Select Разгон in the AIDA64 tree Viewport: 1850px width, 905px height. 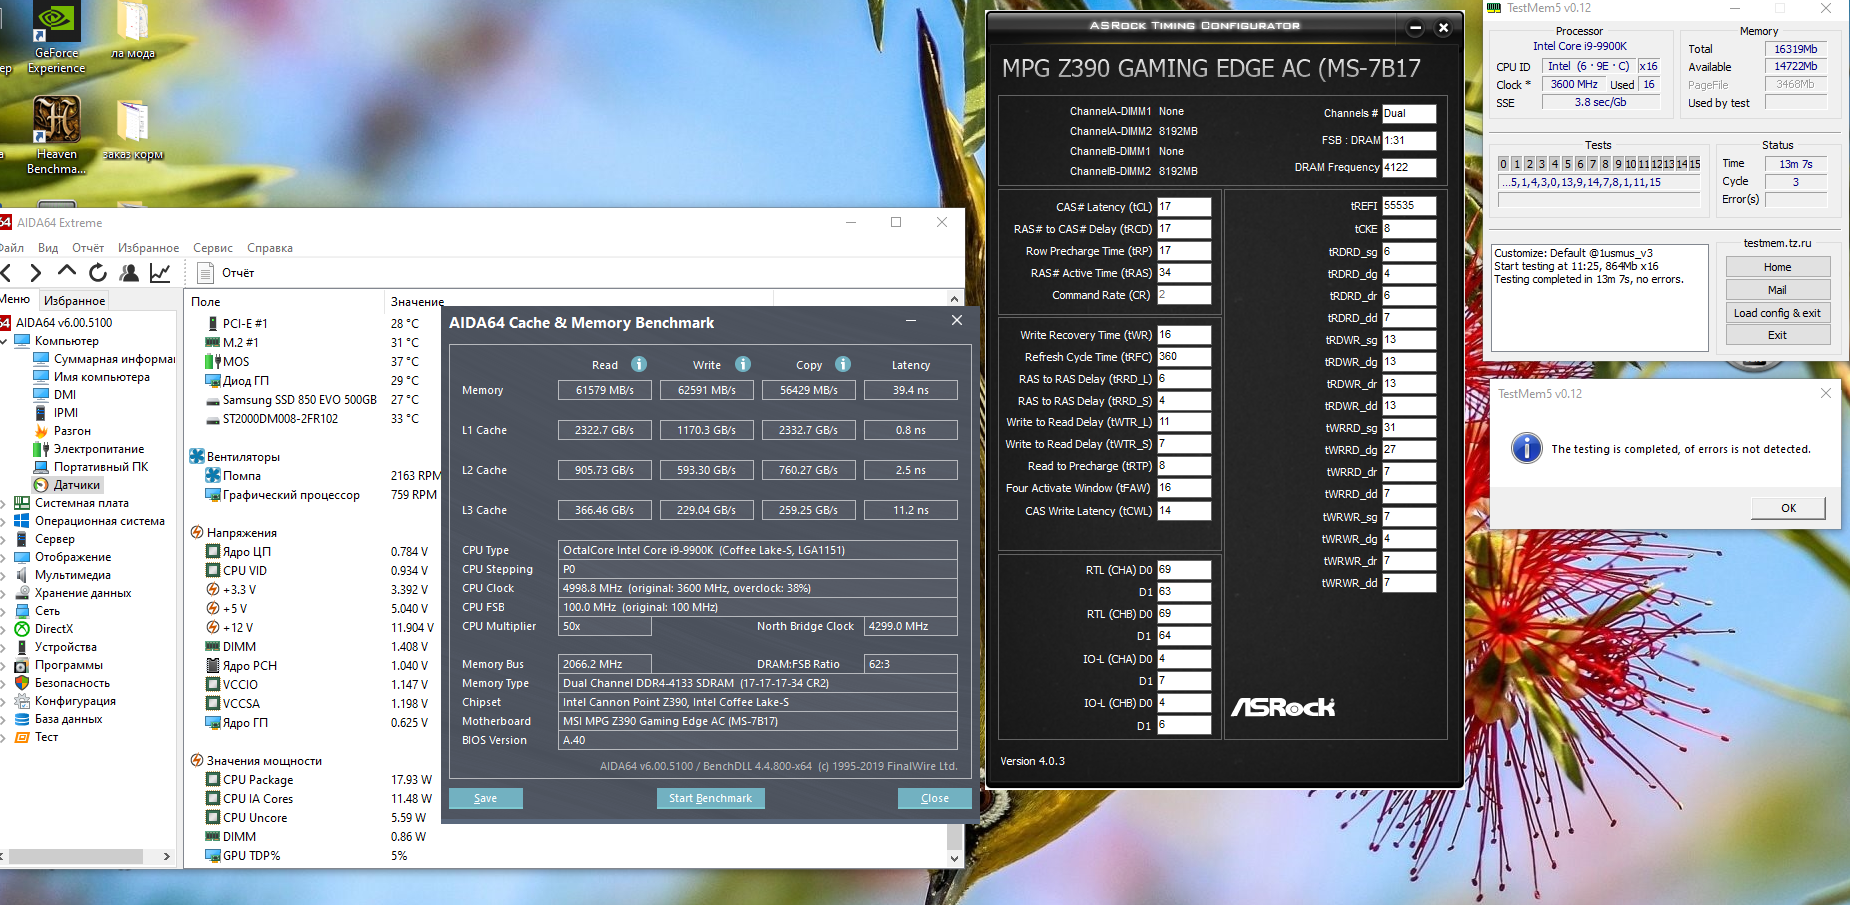(62, 431)
